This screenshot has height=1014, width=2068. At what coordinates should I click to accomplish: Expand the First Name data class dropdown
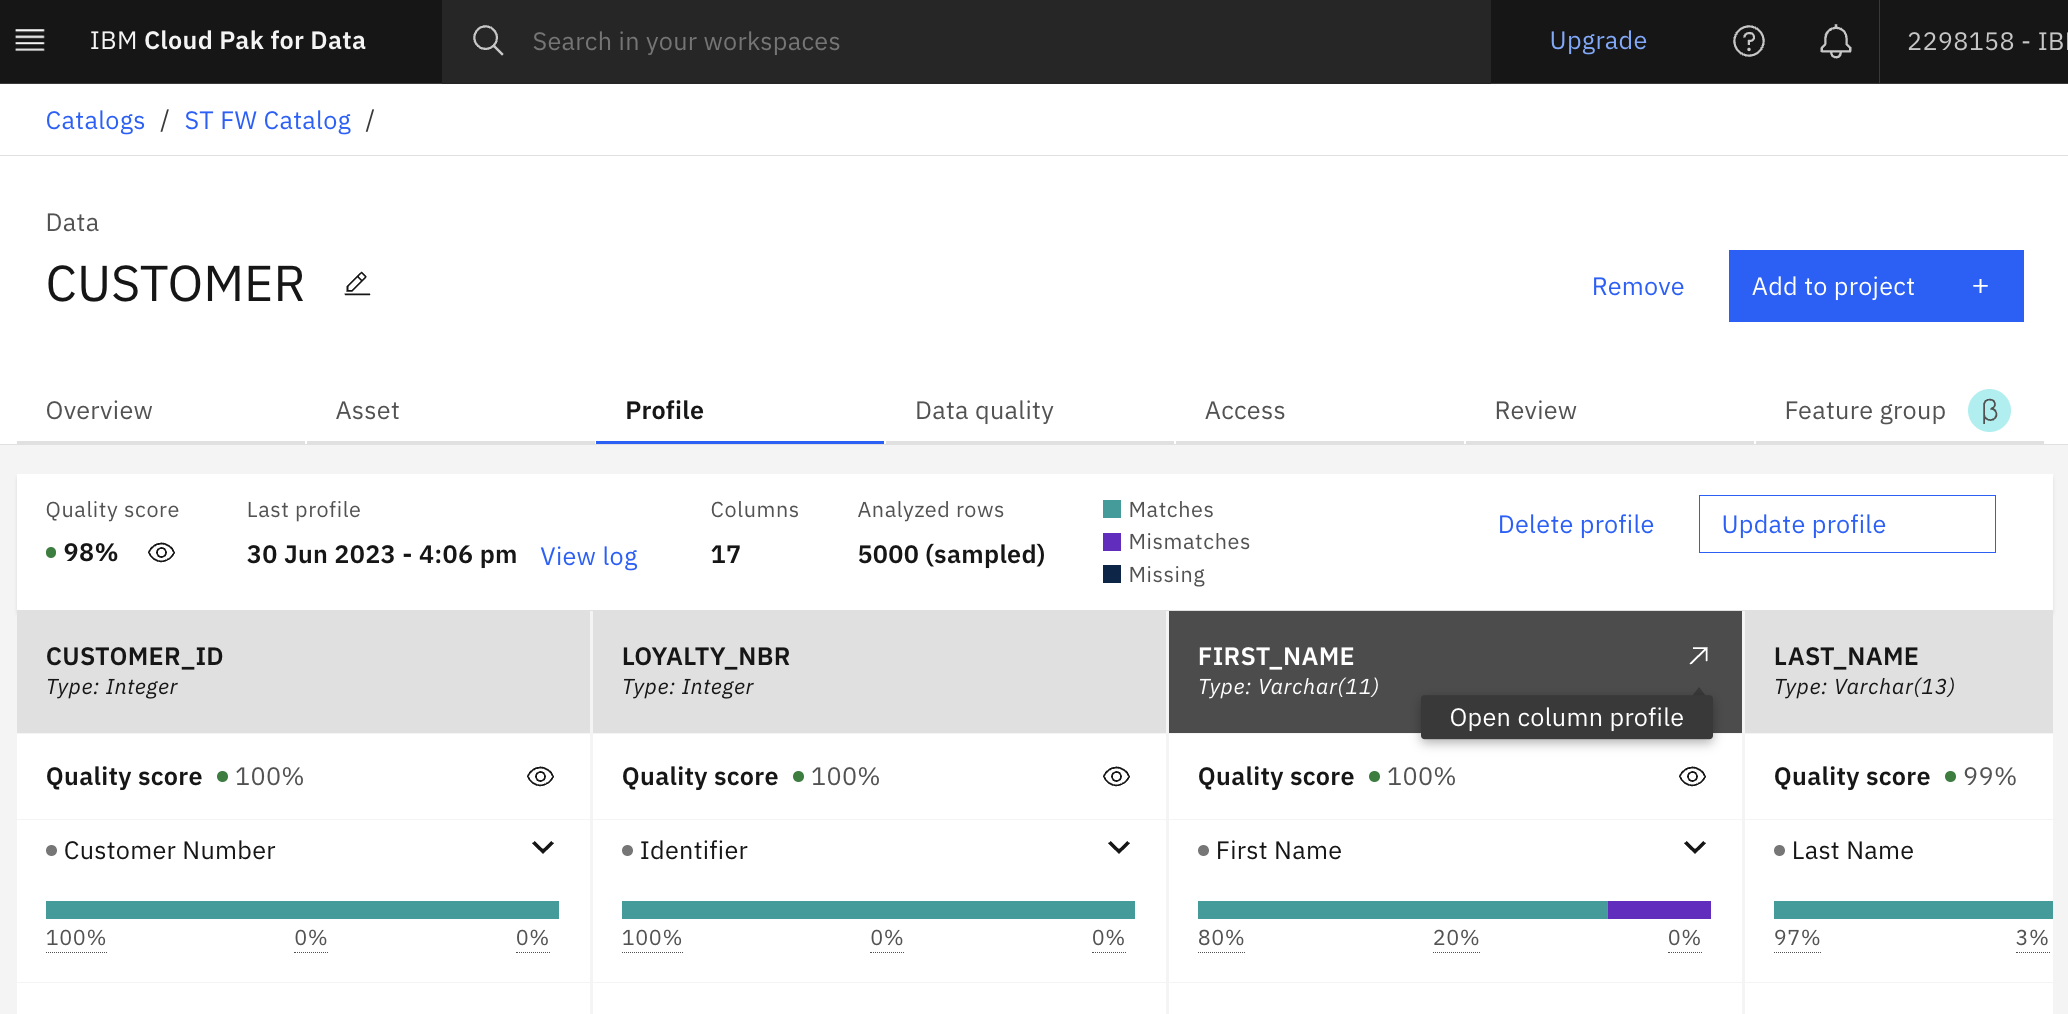pyautogui.click(x=1695, y=848)
